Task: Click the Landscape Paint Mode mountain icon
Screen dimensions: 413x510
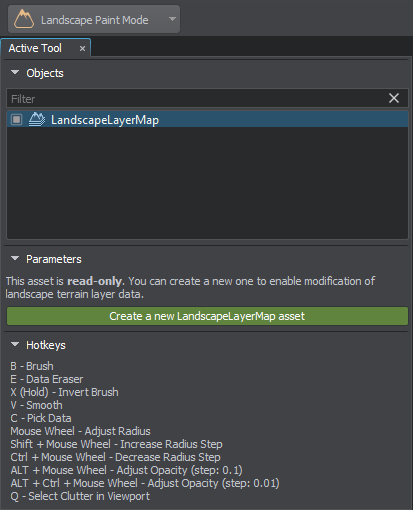Action: click(x=24, y=19)
